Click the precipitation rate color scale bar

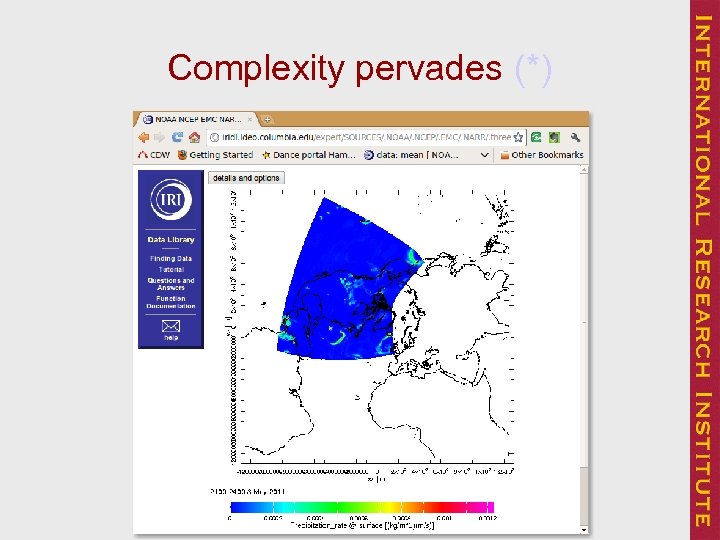point(362,507)
